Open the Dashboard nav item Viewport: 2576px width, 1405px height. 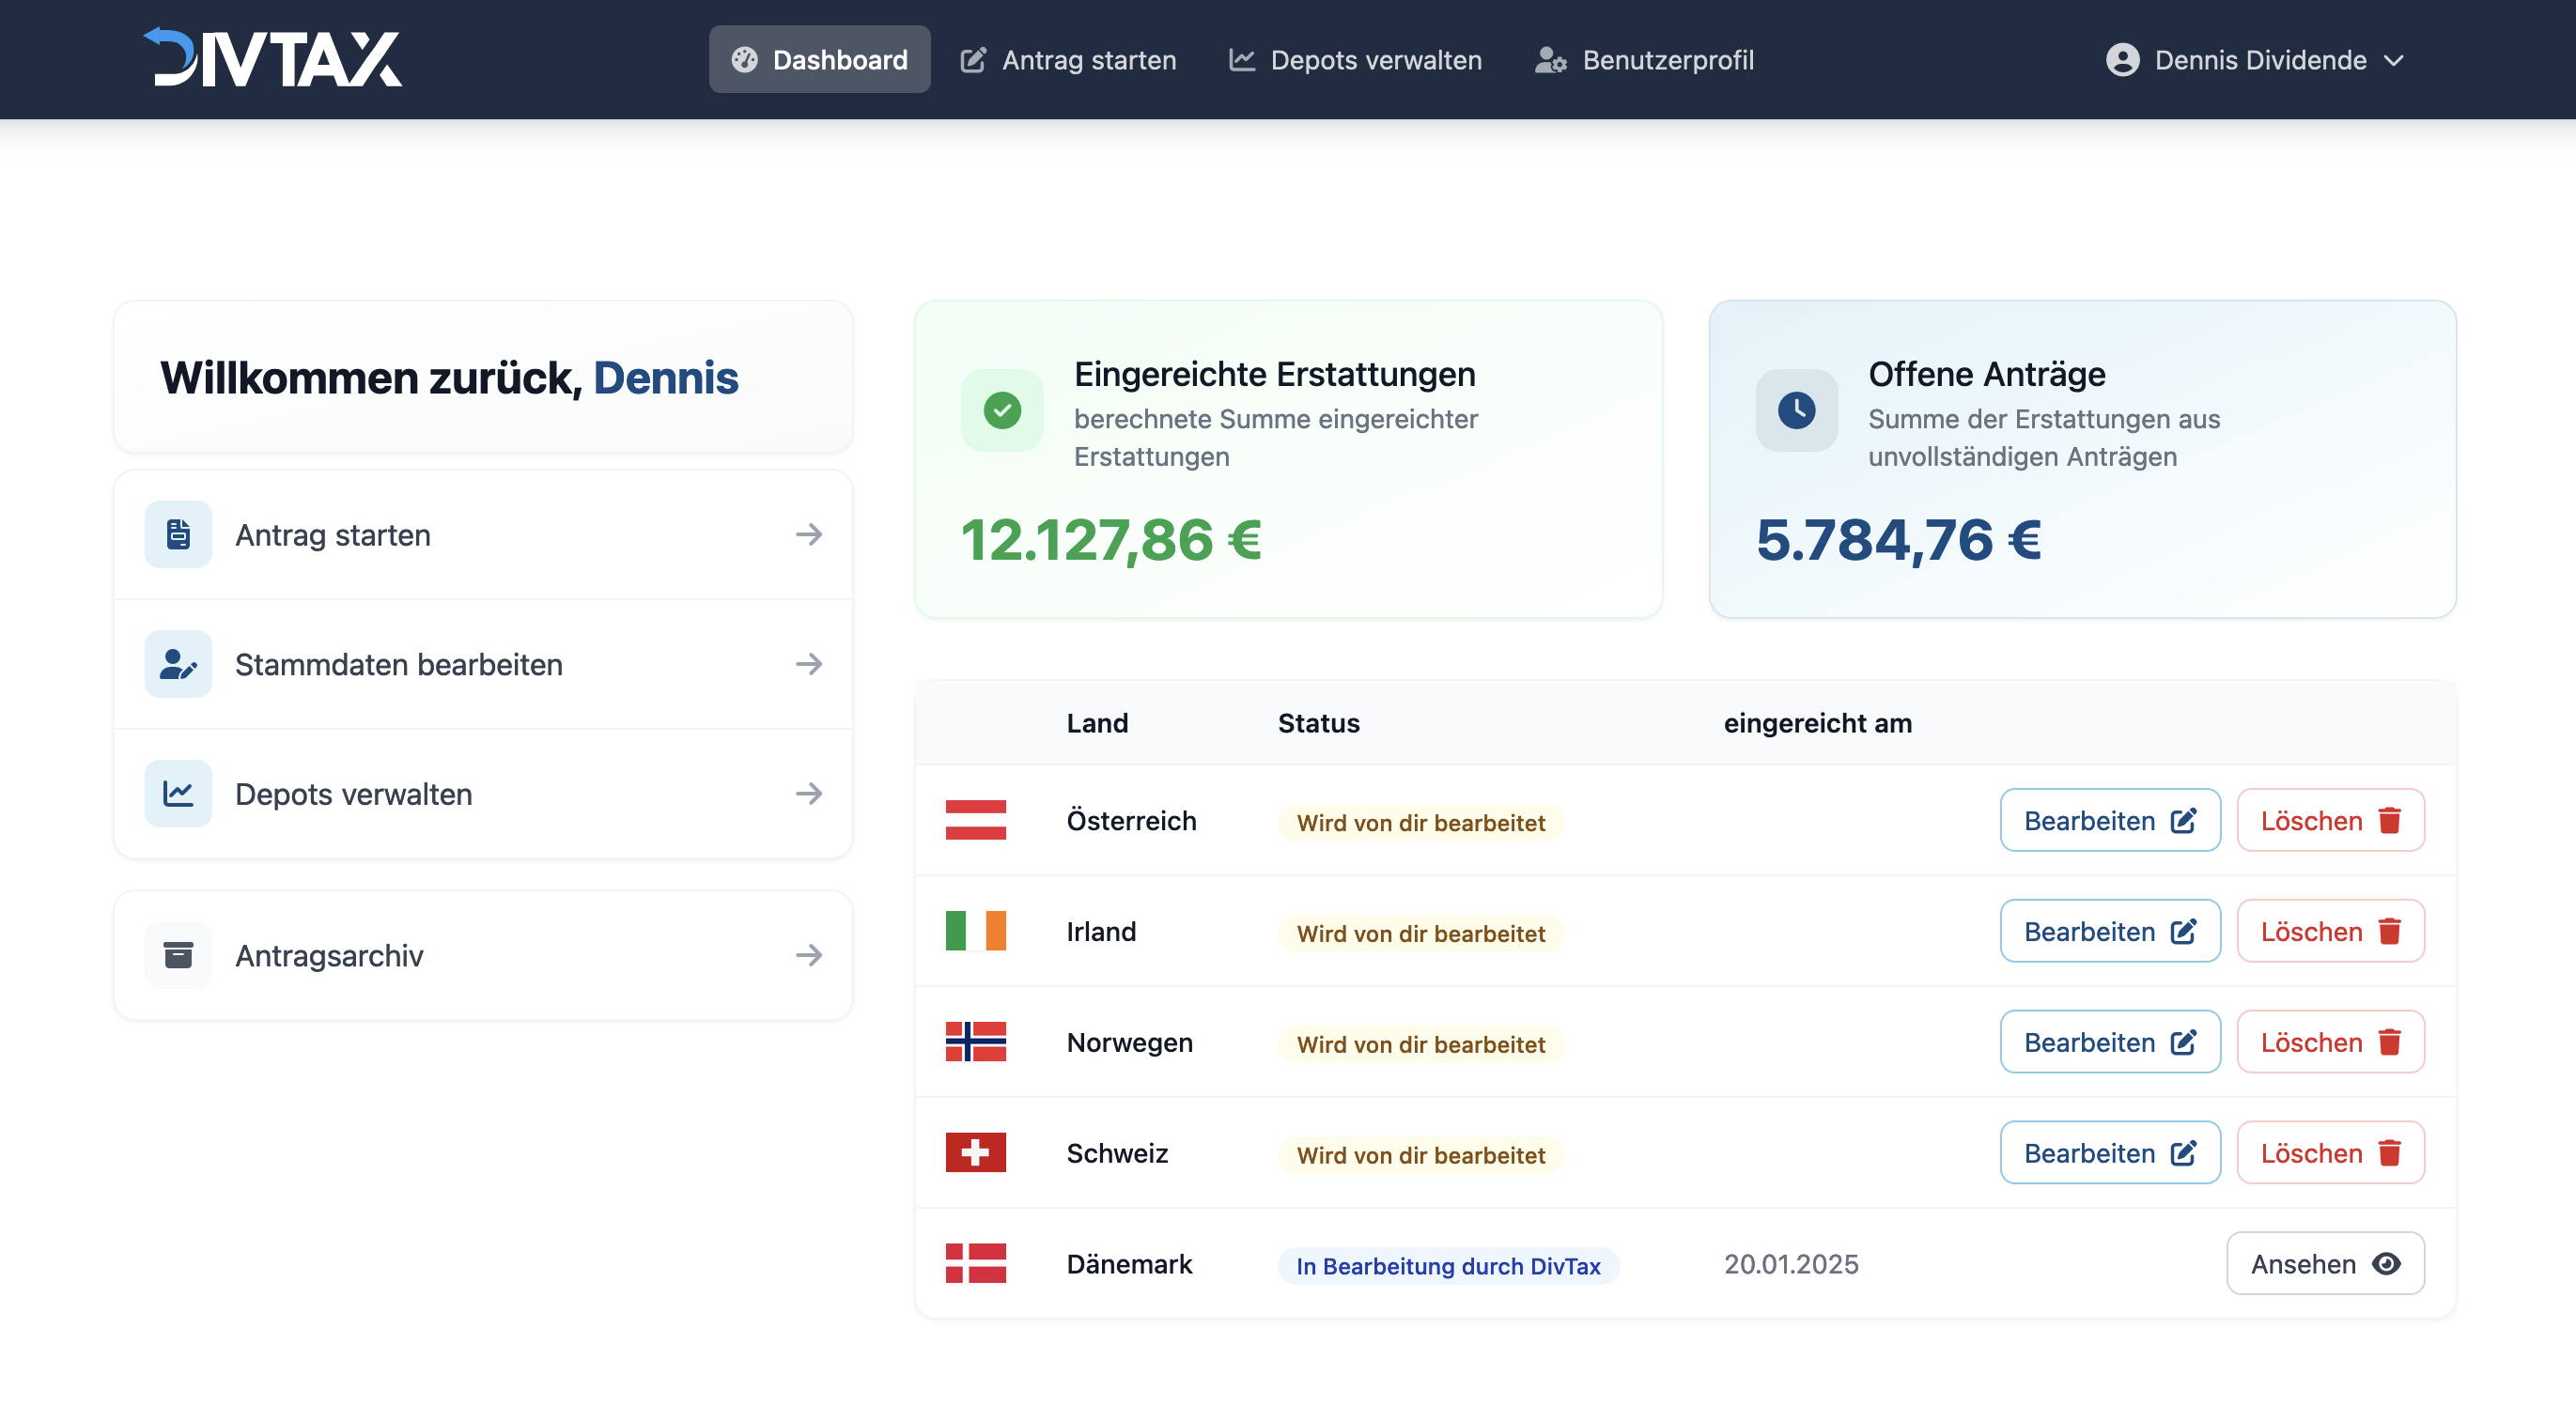(819, 60)
